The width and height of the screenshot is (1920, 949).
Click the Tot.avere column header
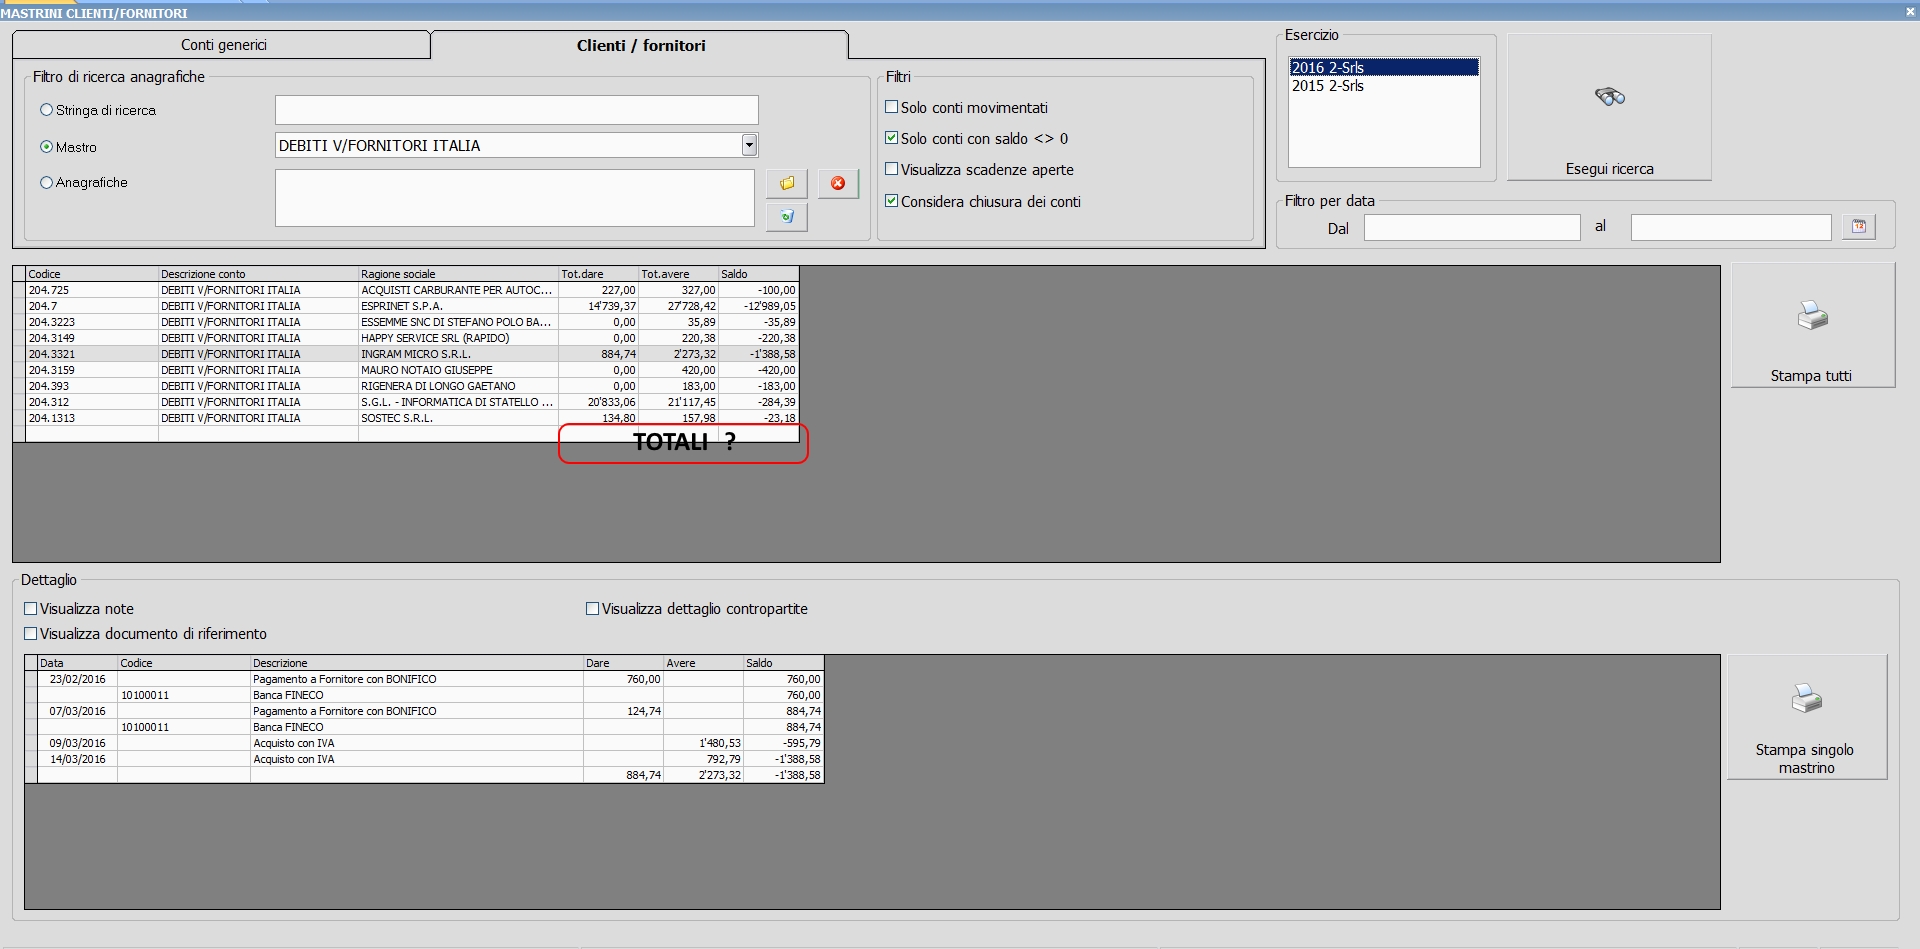point(678,274)
